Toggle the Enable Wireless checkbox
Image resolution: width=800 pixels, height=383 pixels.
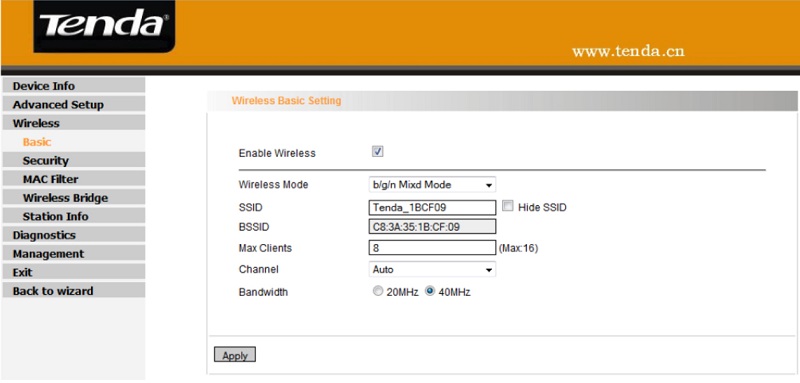378,152
